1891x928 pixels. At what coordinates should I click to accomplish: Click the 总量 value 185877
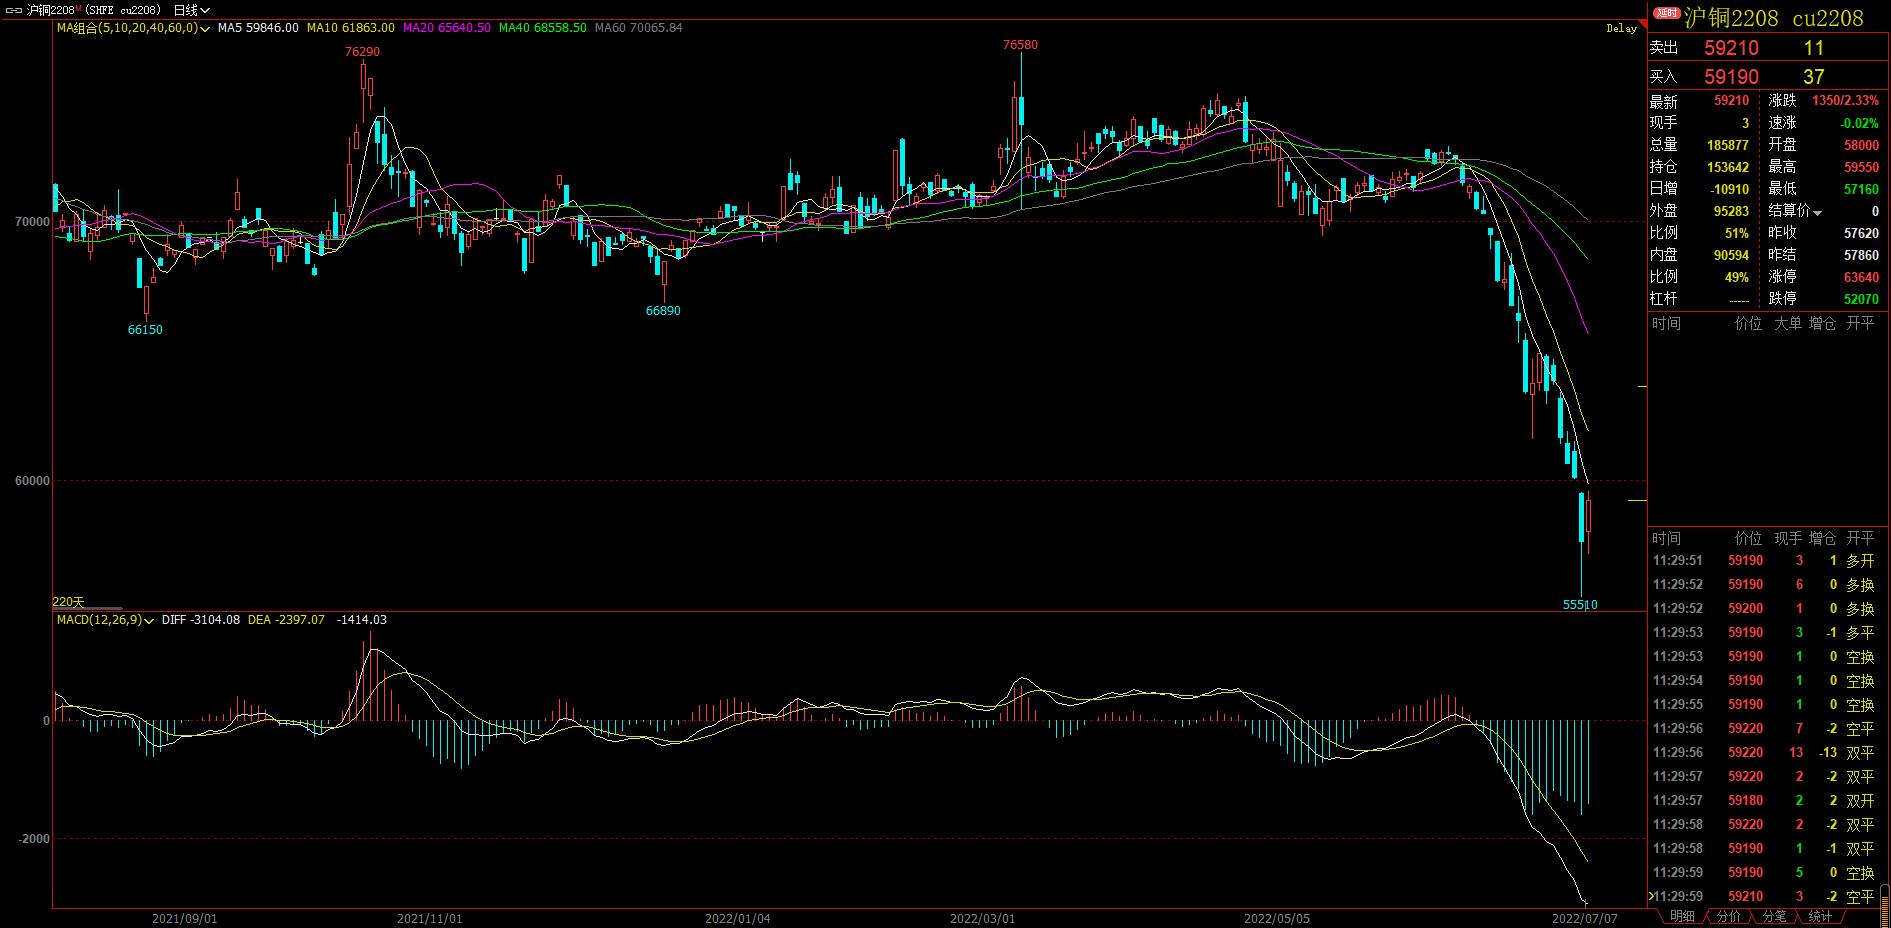click(1728, 145)
